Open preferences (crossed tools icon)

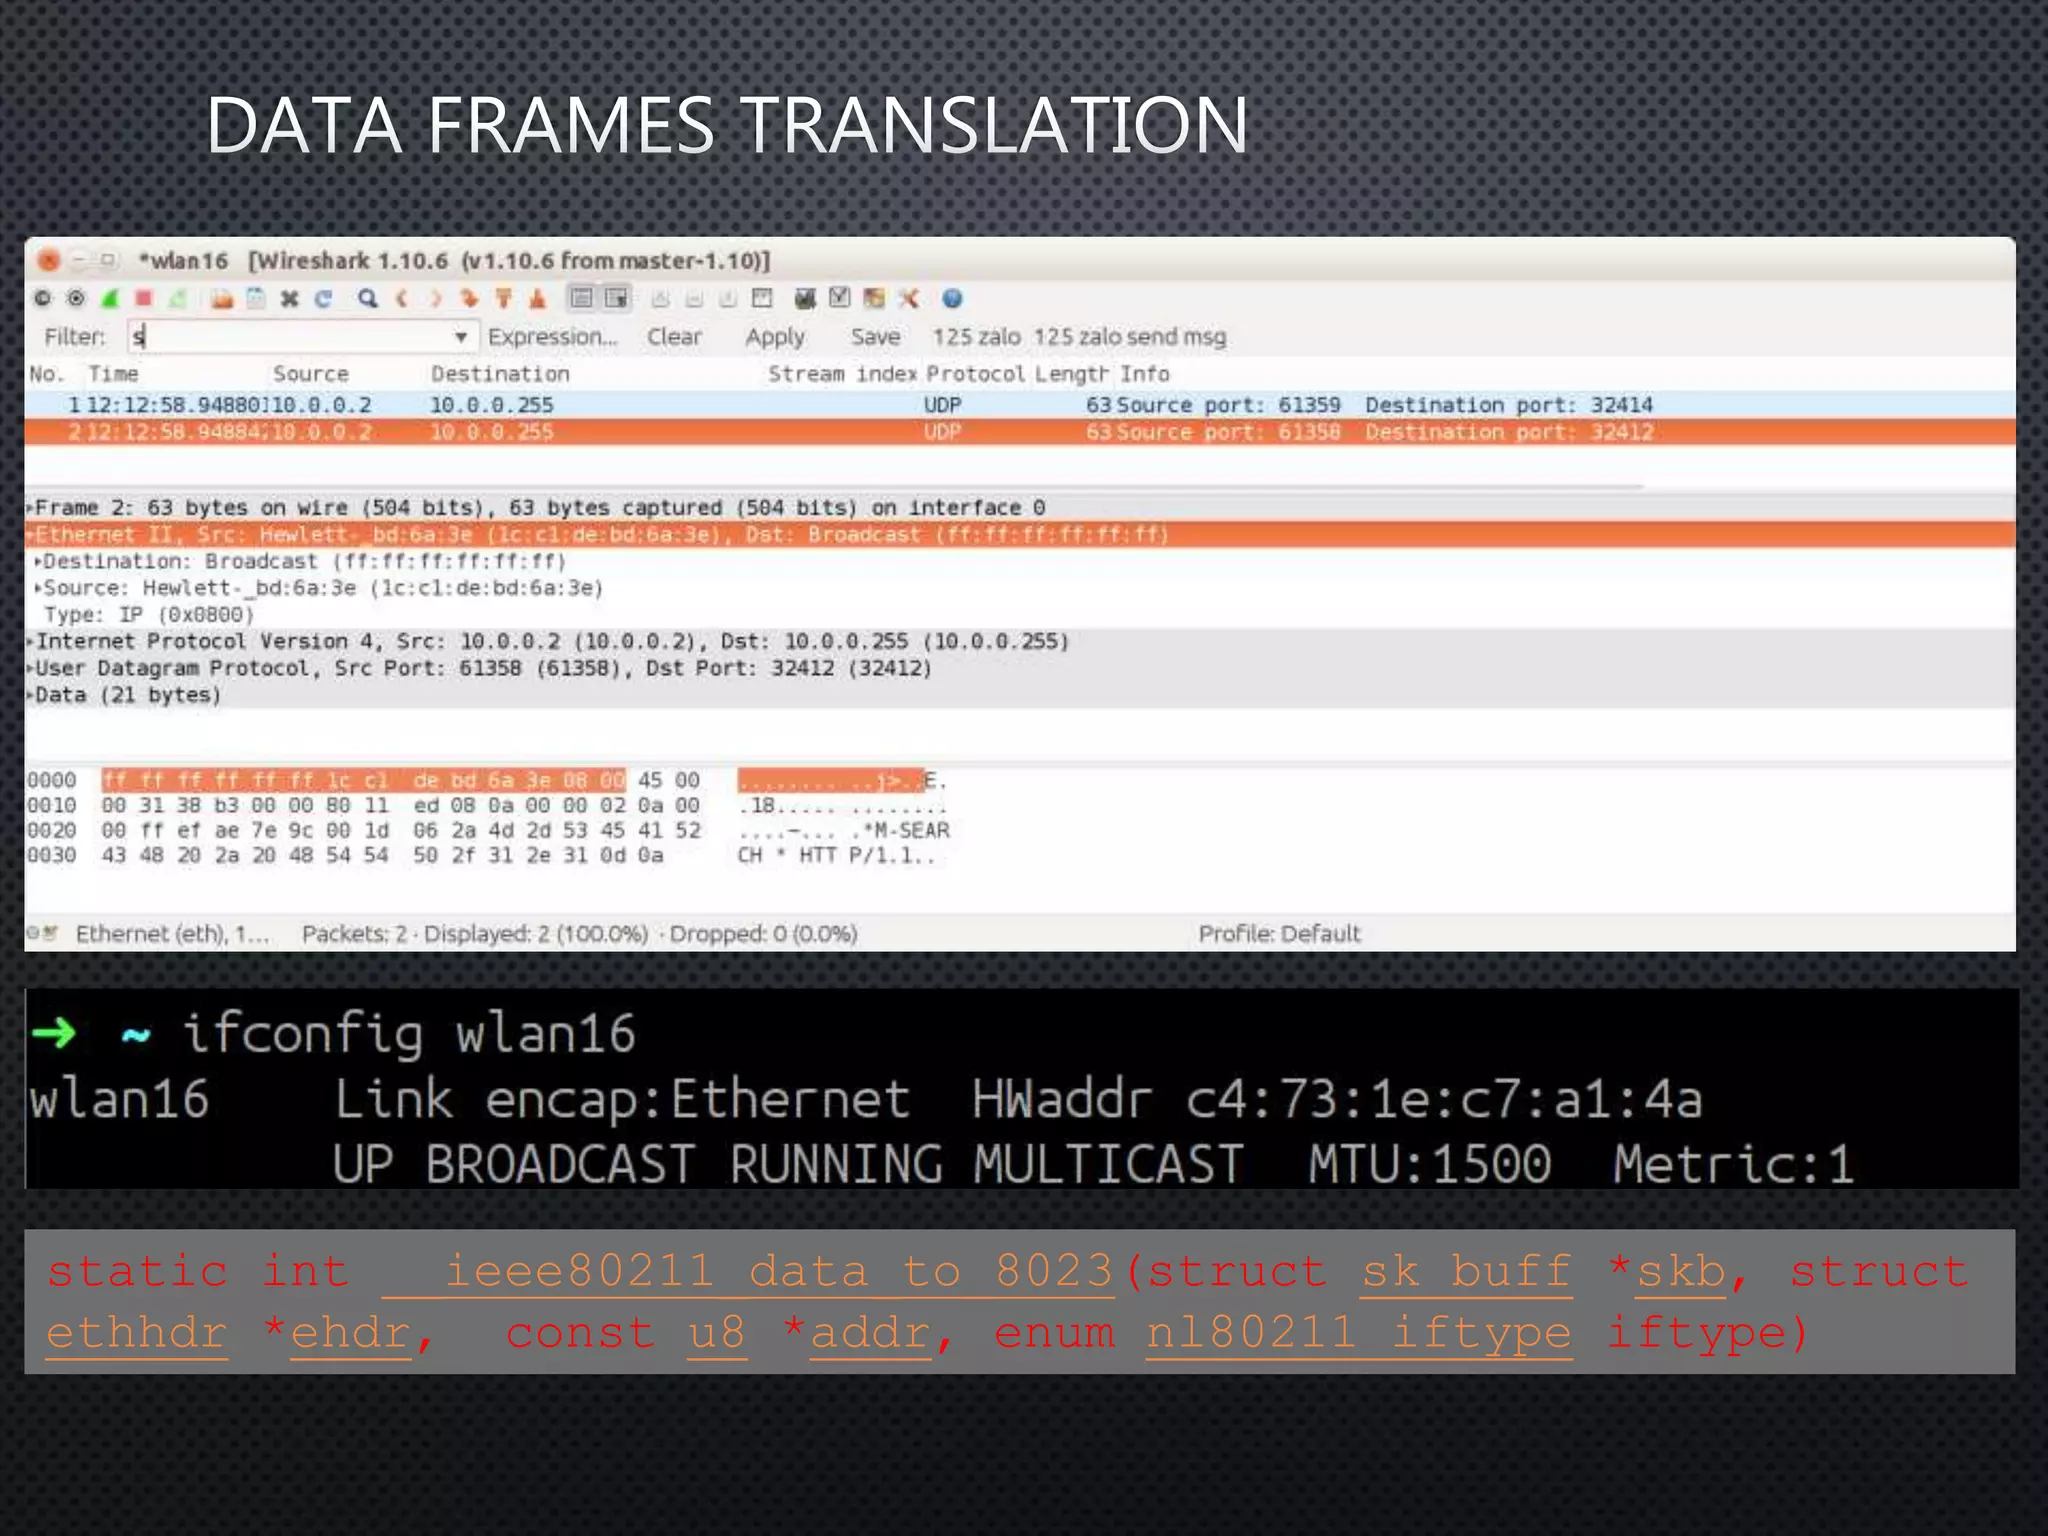click(908, 298)
